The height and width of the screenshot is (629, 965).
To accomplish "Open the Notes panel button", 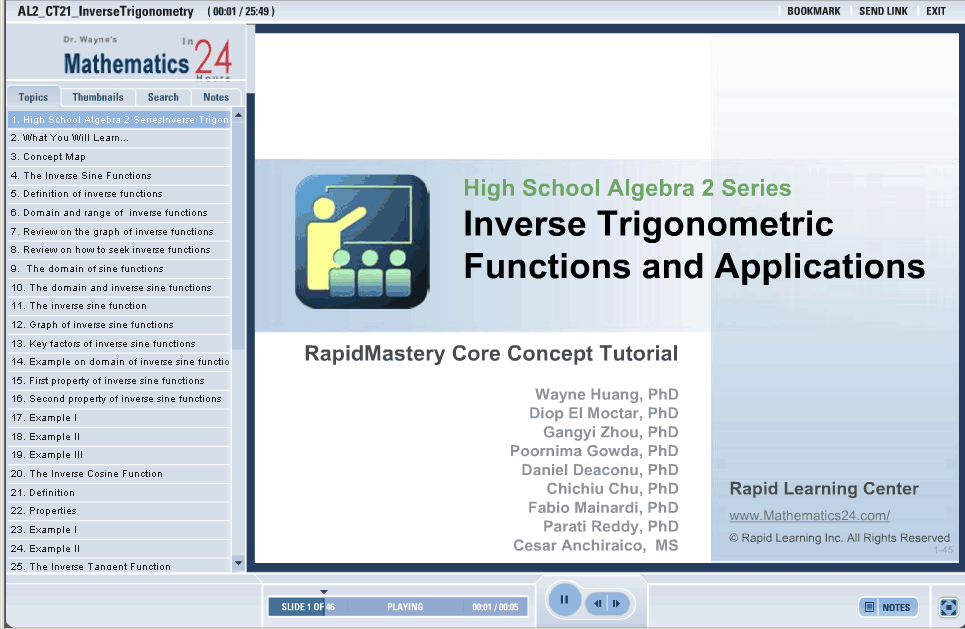I will [888, 607].
